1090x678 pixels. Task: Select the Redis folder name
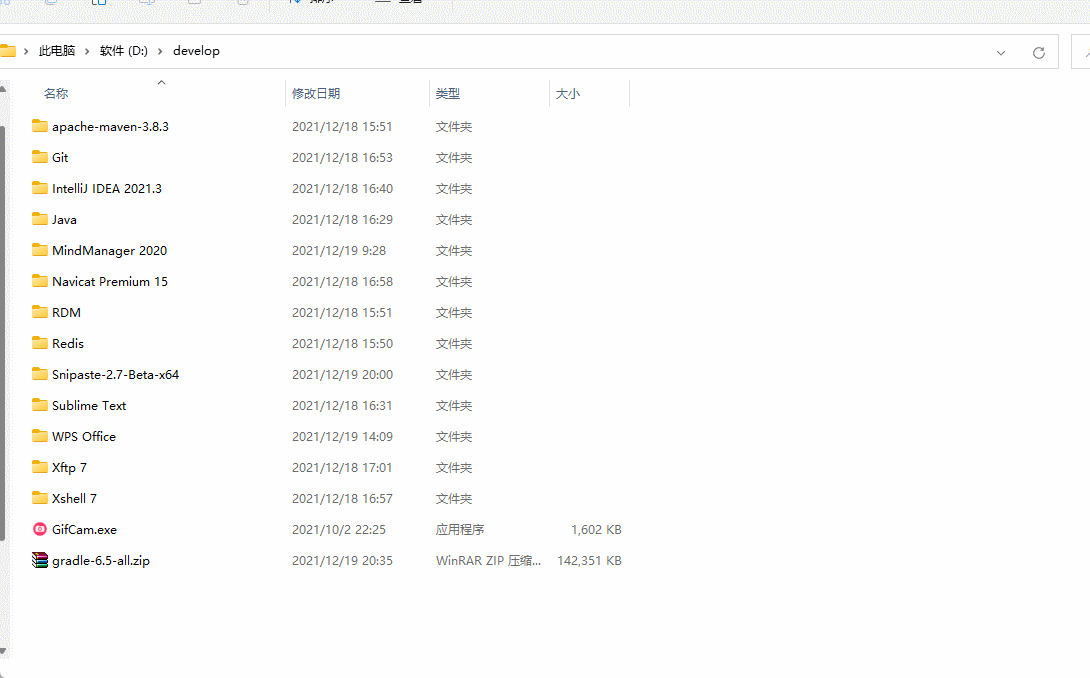[x=68, y=344]
